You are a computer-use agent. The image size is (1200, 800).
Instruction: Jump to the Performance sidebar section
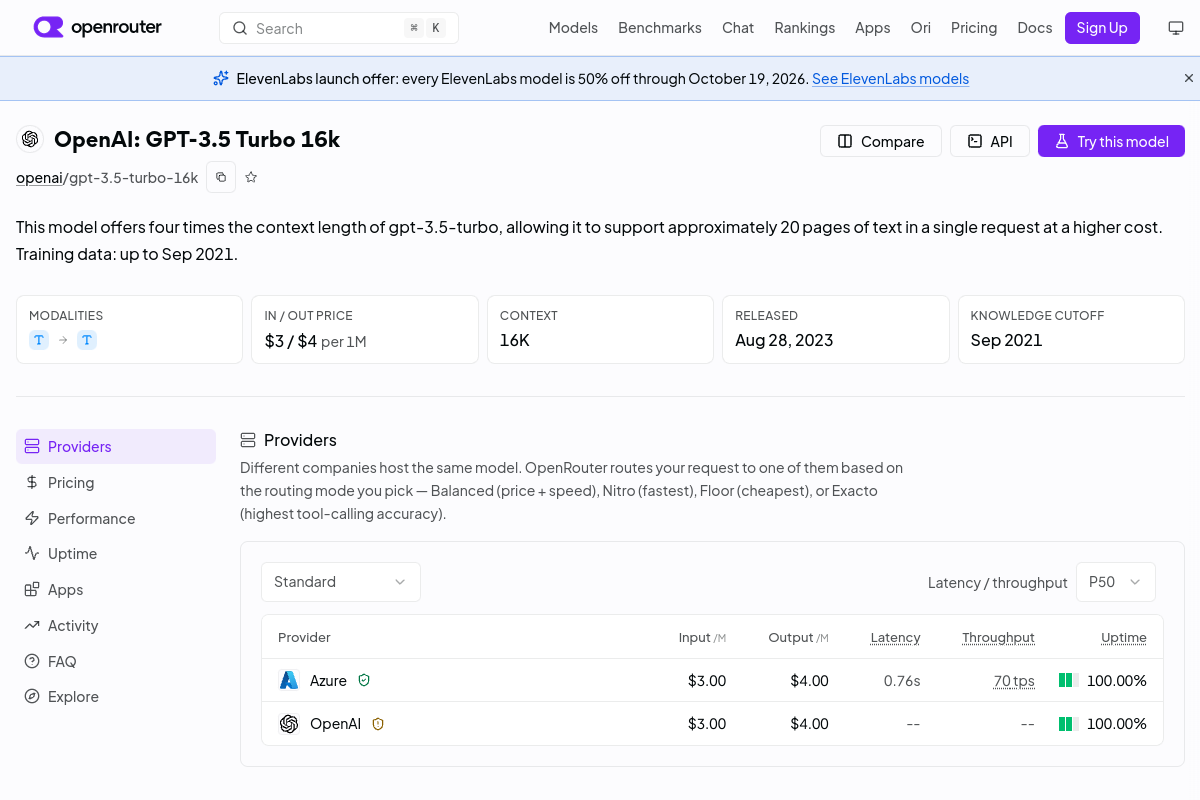coord(116,518)
